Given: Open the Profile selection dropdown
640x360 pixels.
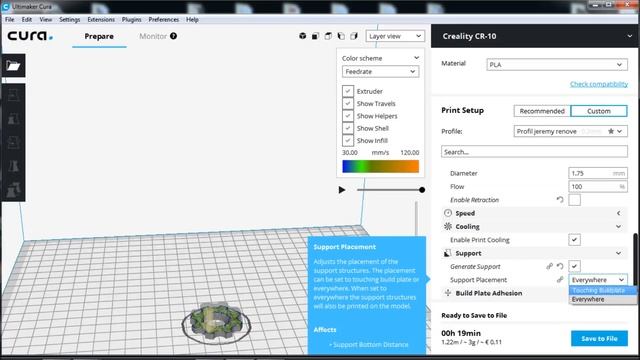Looking at the screenshot, I should click(x=571, y=131).
